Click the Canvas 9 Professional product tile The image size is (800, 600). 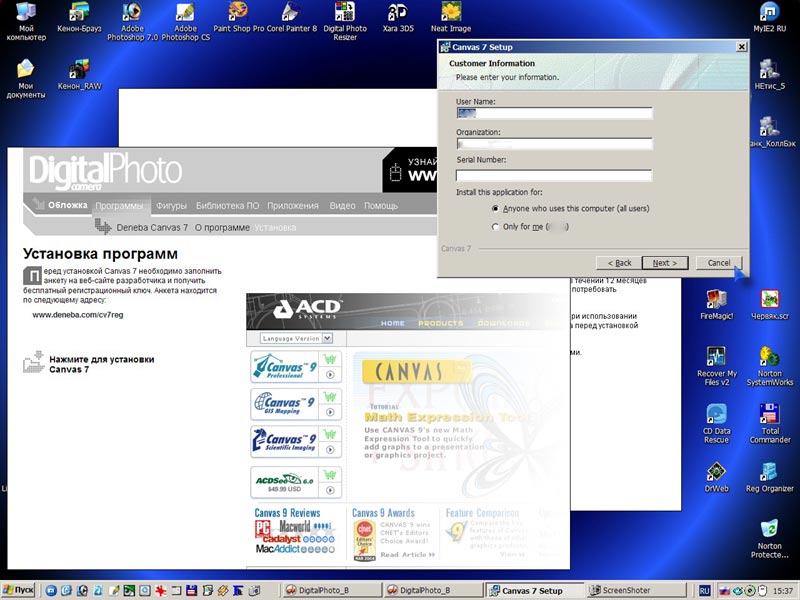296,367
